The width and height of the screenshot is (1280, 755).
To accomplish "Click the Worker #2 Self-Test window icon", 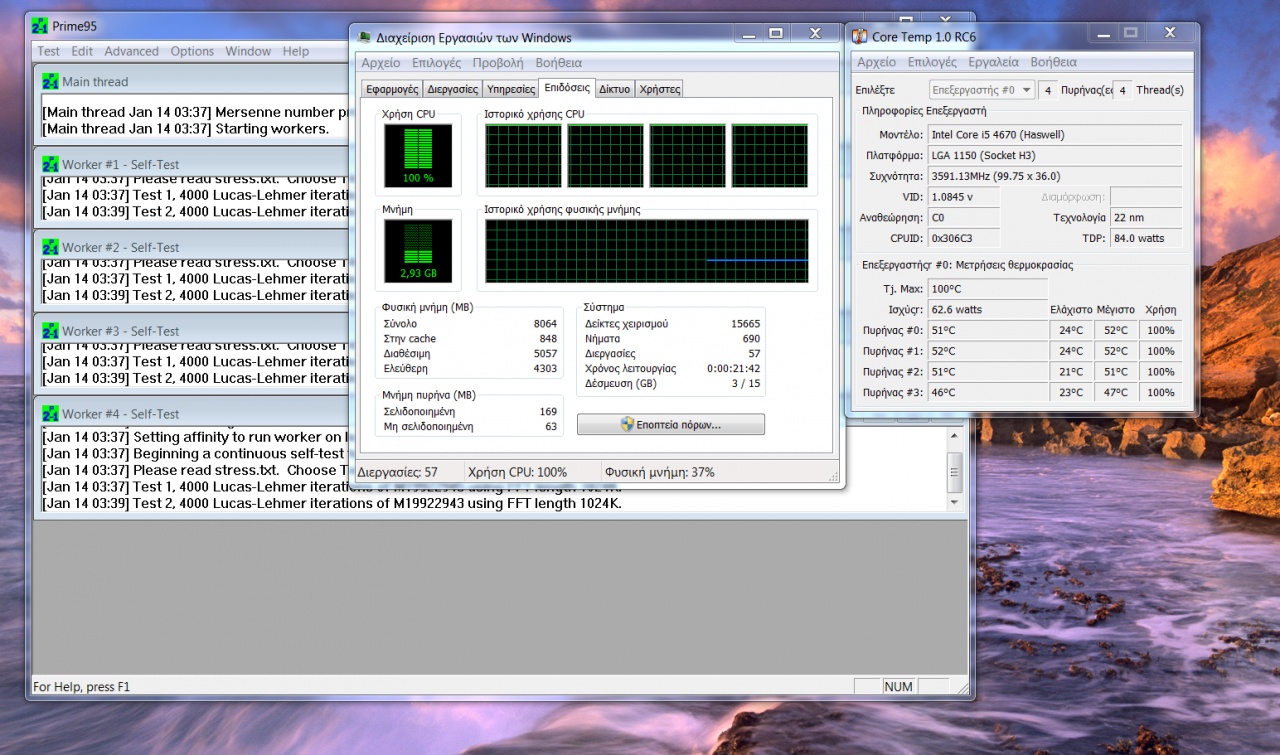I will pyautogui.click(x=50, y=247).
